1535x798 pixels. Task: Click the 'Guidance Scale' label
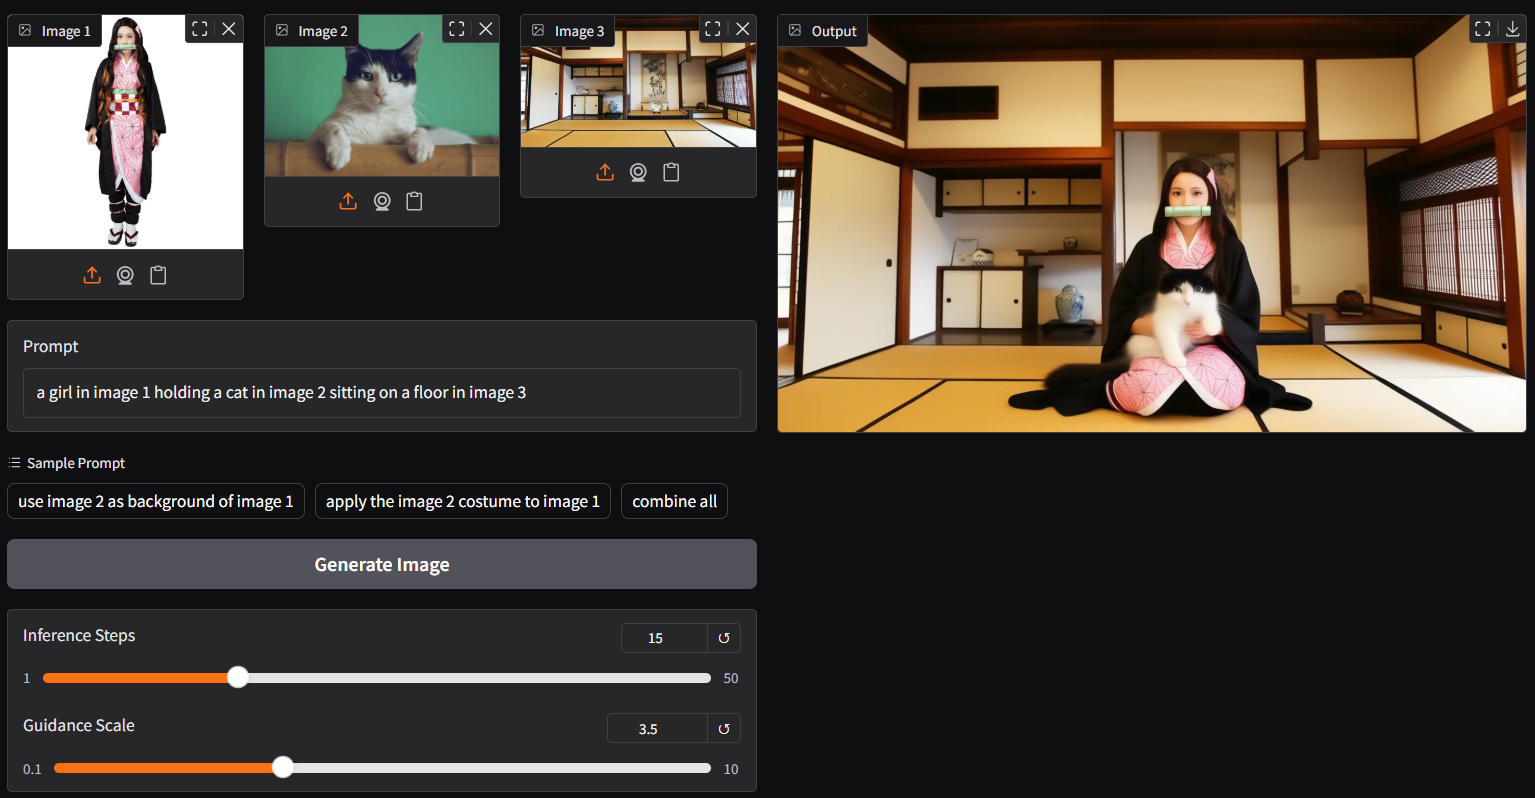[79, 725]
